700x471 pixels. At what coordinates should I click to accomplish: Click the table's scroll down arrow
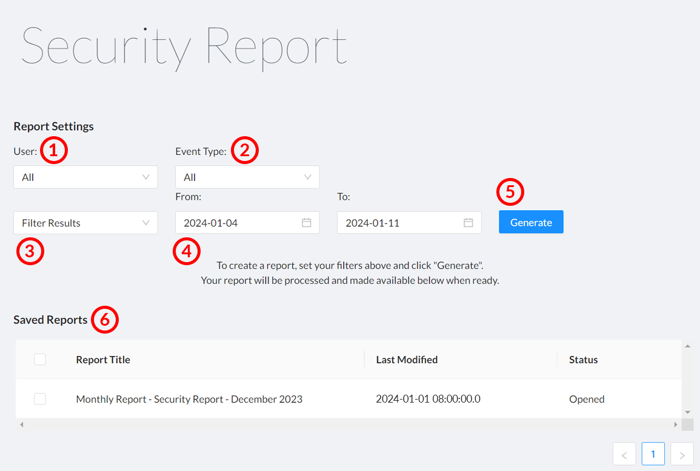click(687, 412)
